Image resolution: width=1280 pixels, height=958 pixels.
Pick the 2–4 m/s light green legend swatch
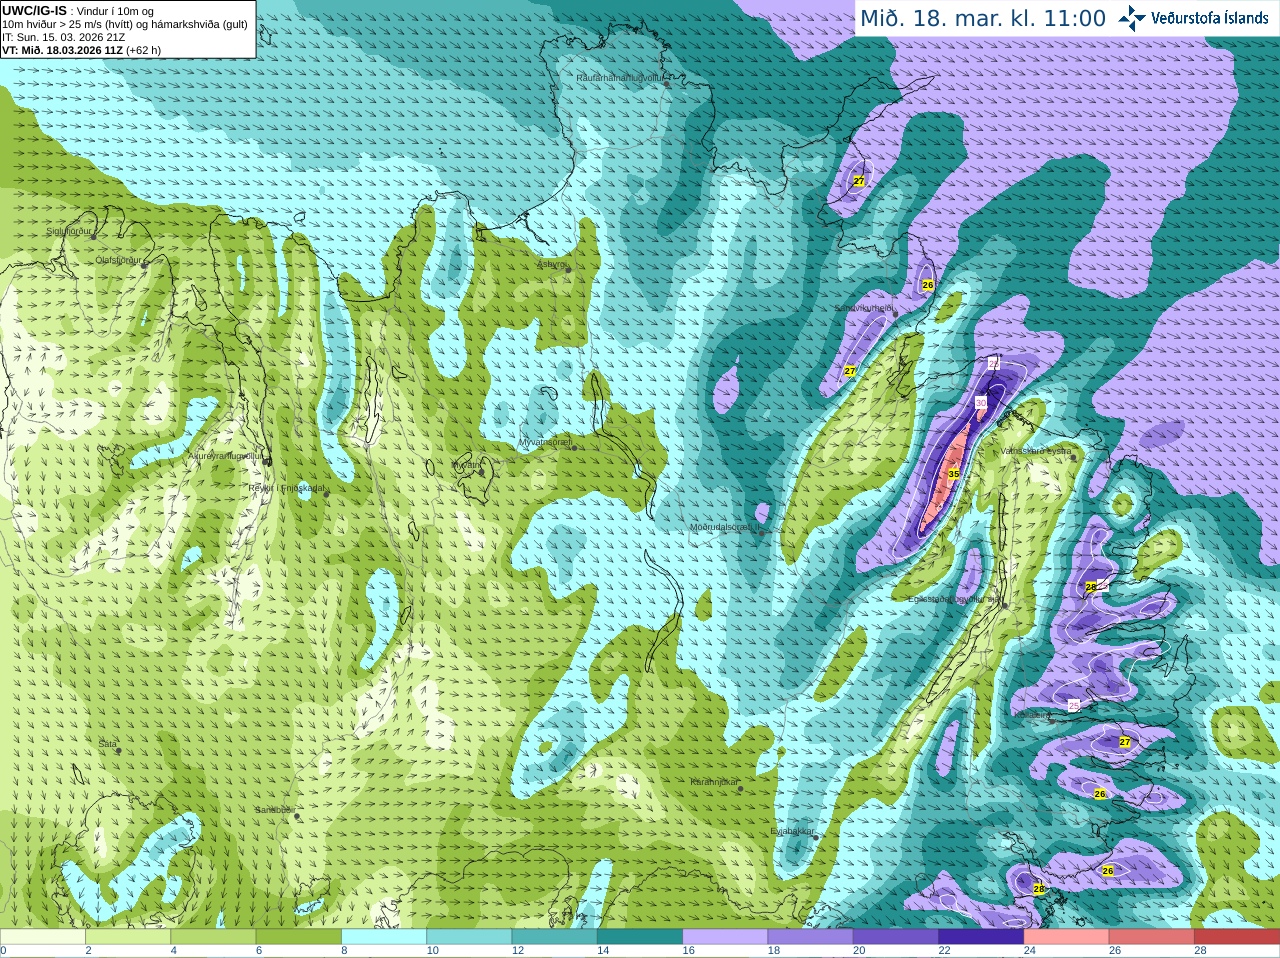(129, 937)
